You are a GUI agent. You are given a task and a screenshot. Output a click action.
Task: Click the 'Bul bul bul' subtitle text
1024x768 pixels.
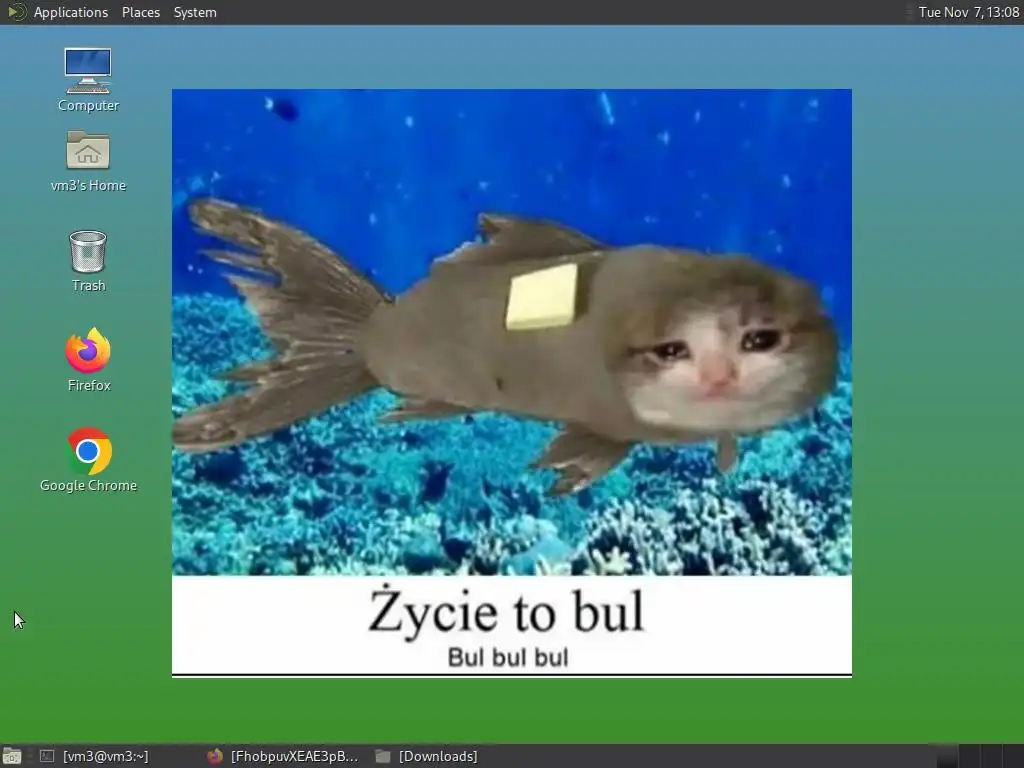pos(508,657)
